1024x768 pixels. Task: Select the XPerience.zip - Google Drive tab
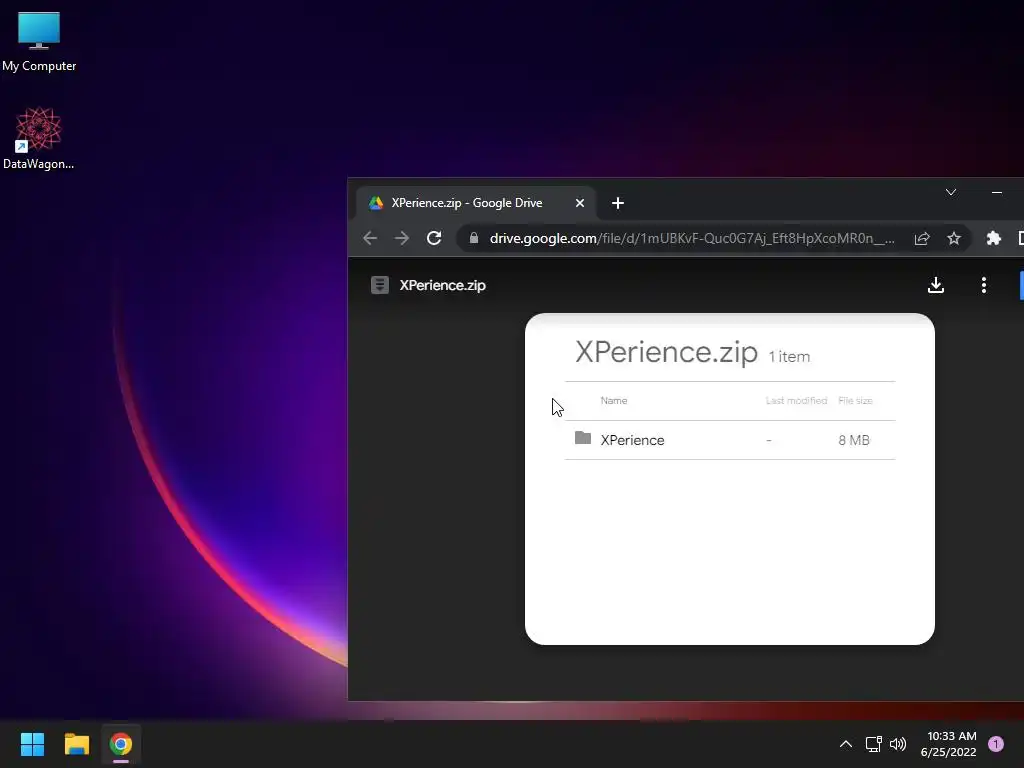coord(476,203)
